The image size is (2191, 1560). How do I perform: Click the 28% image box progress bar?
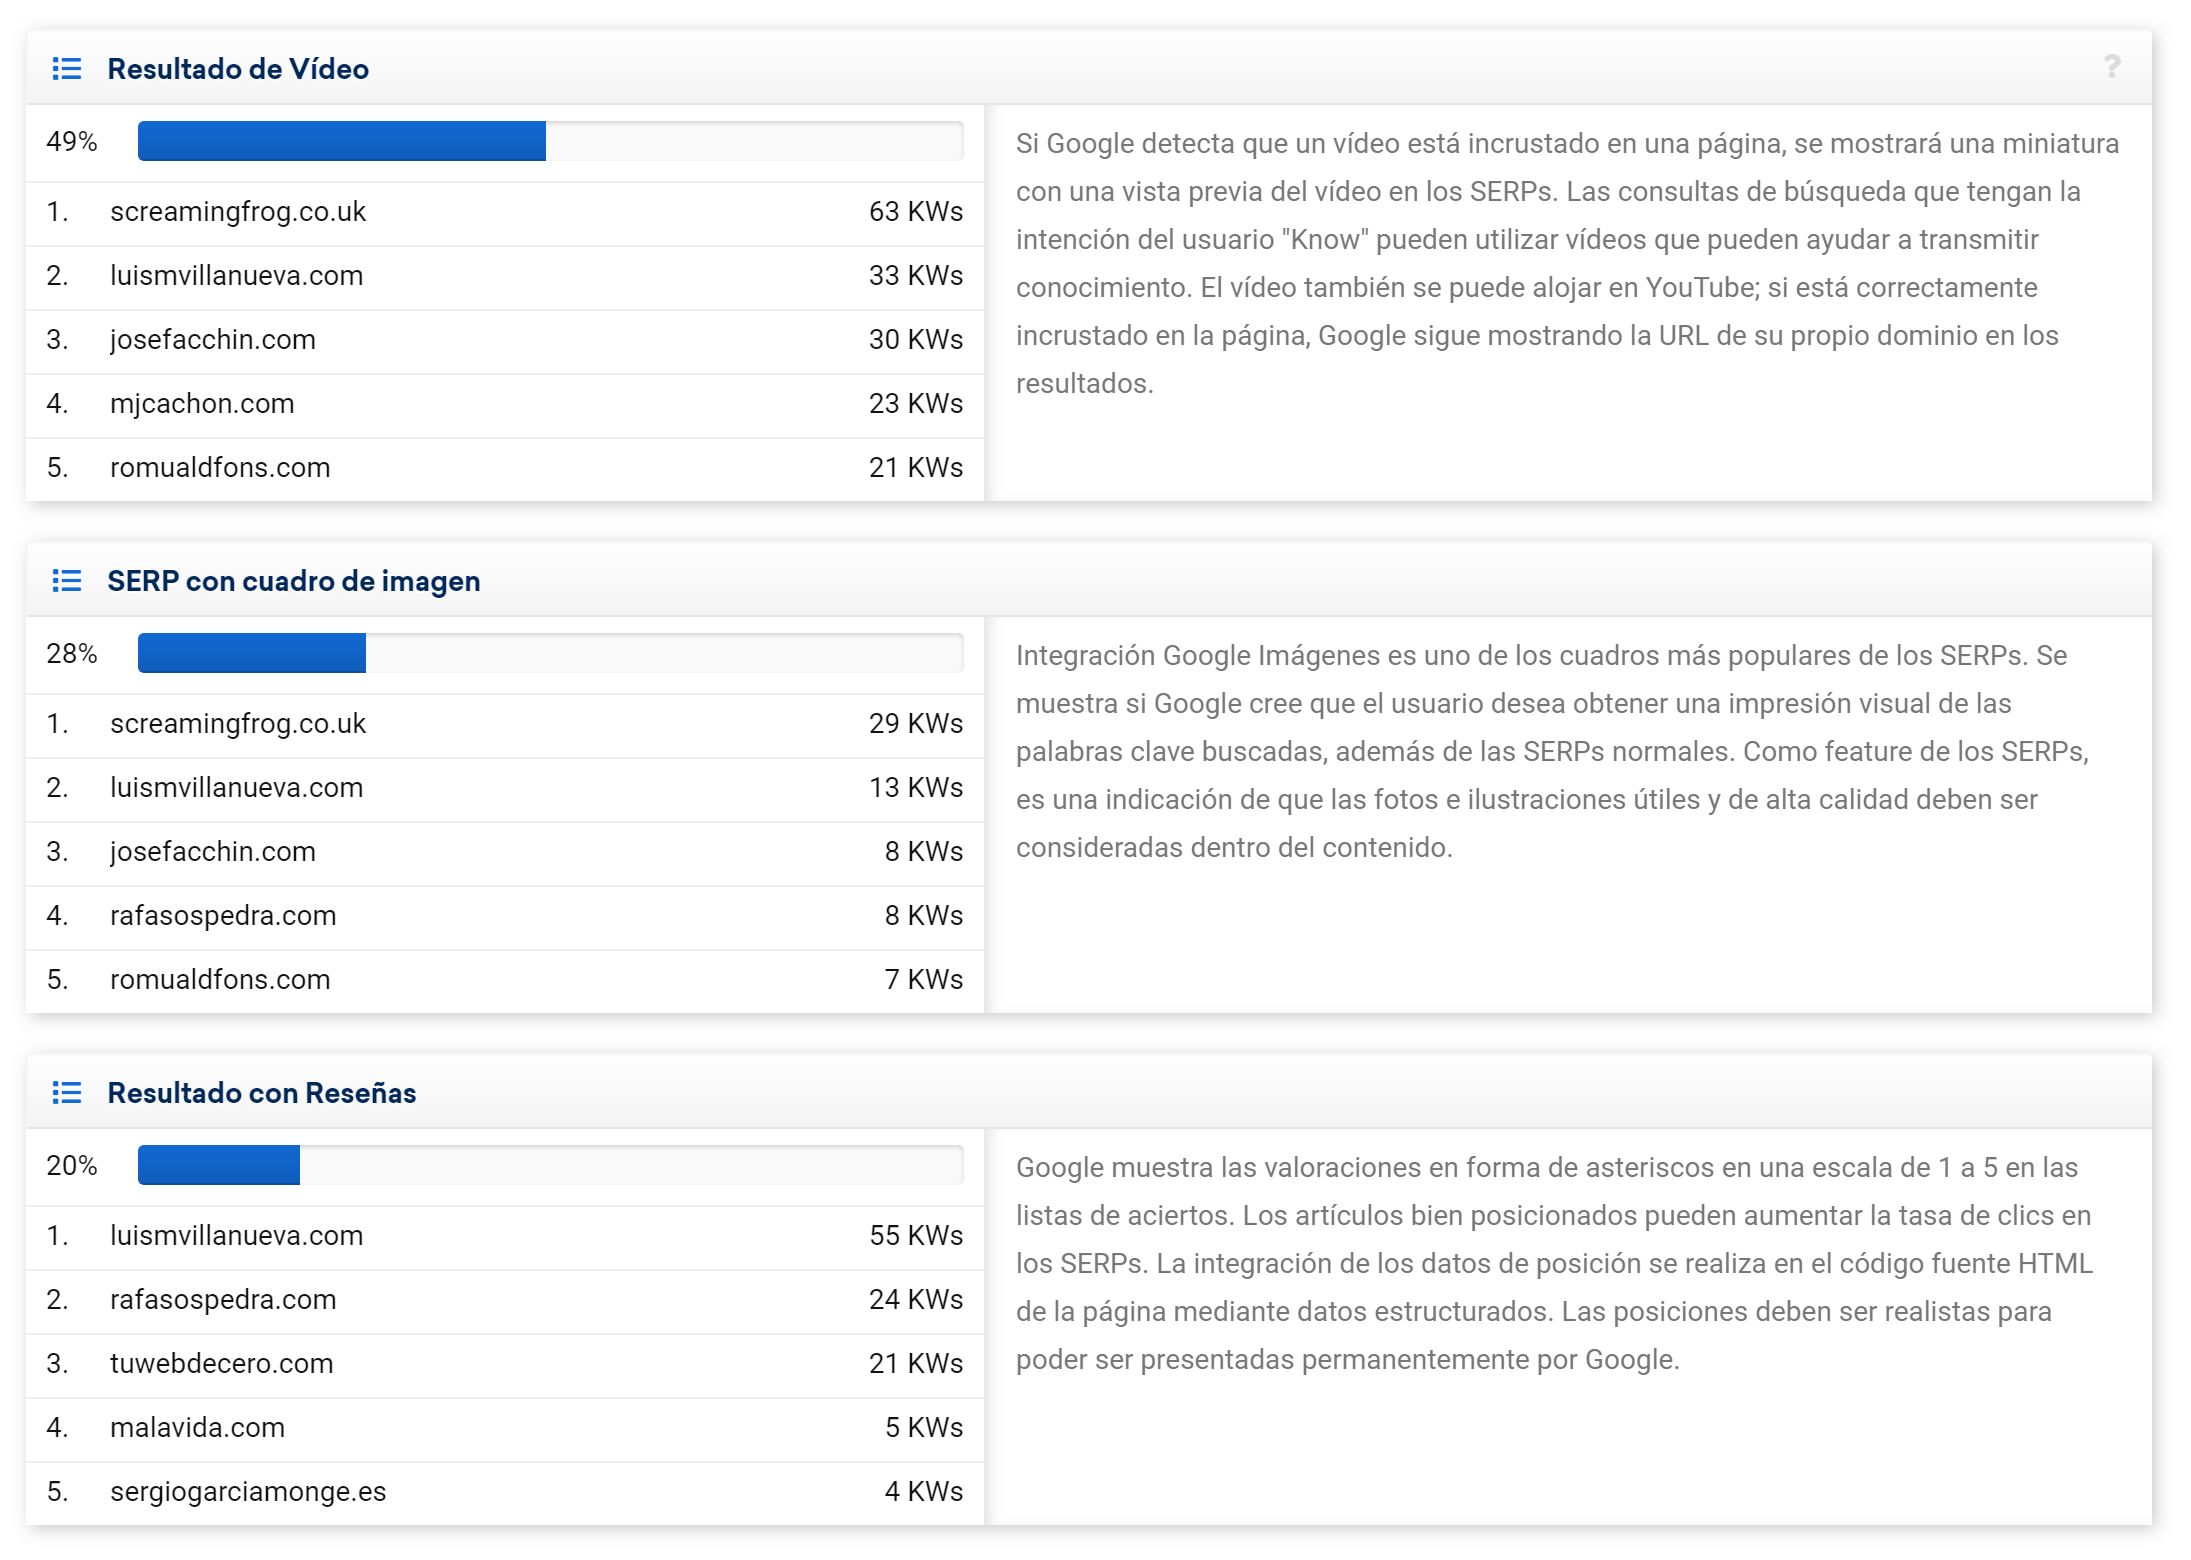tap(550, 653)
